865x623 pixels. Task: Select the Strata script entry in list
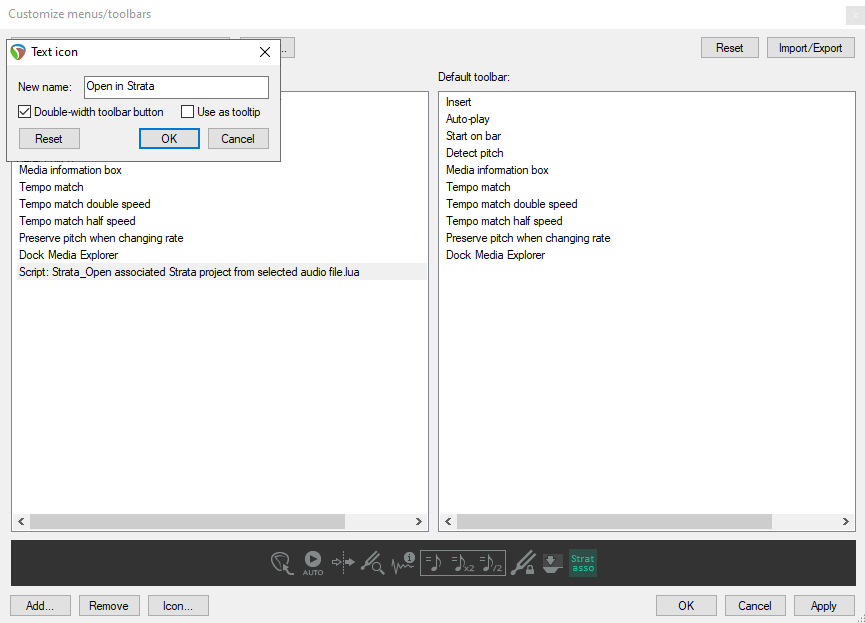coord(189,272)
